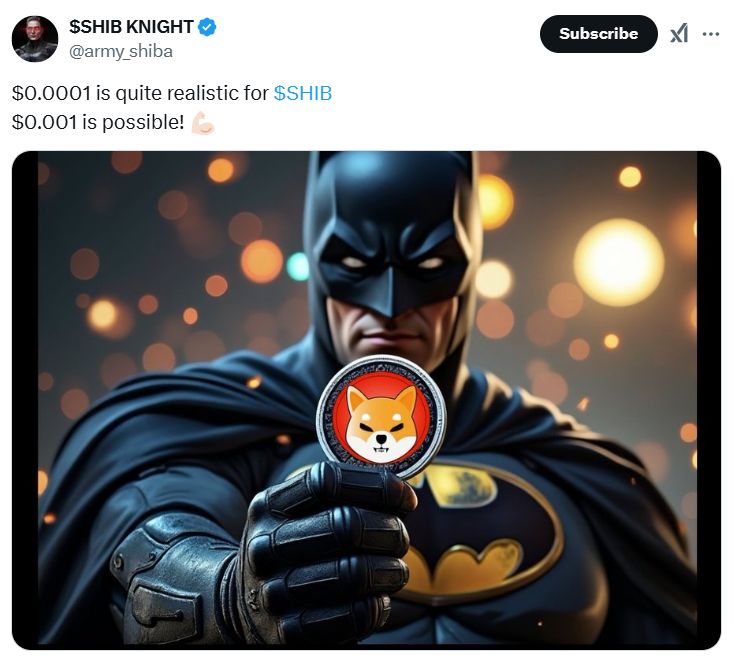Open the three-dot more options menu
This screenshot has width=734, height=664.
(711, 33)
